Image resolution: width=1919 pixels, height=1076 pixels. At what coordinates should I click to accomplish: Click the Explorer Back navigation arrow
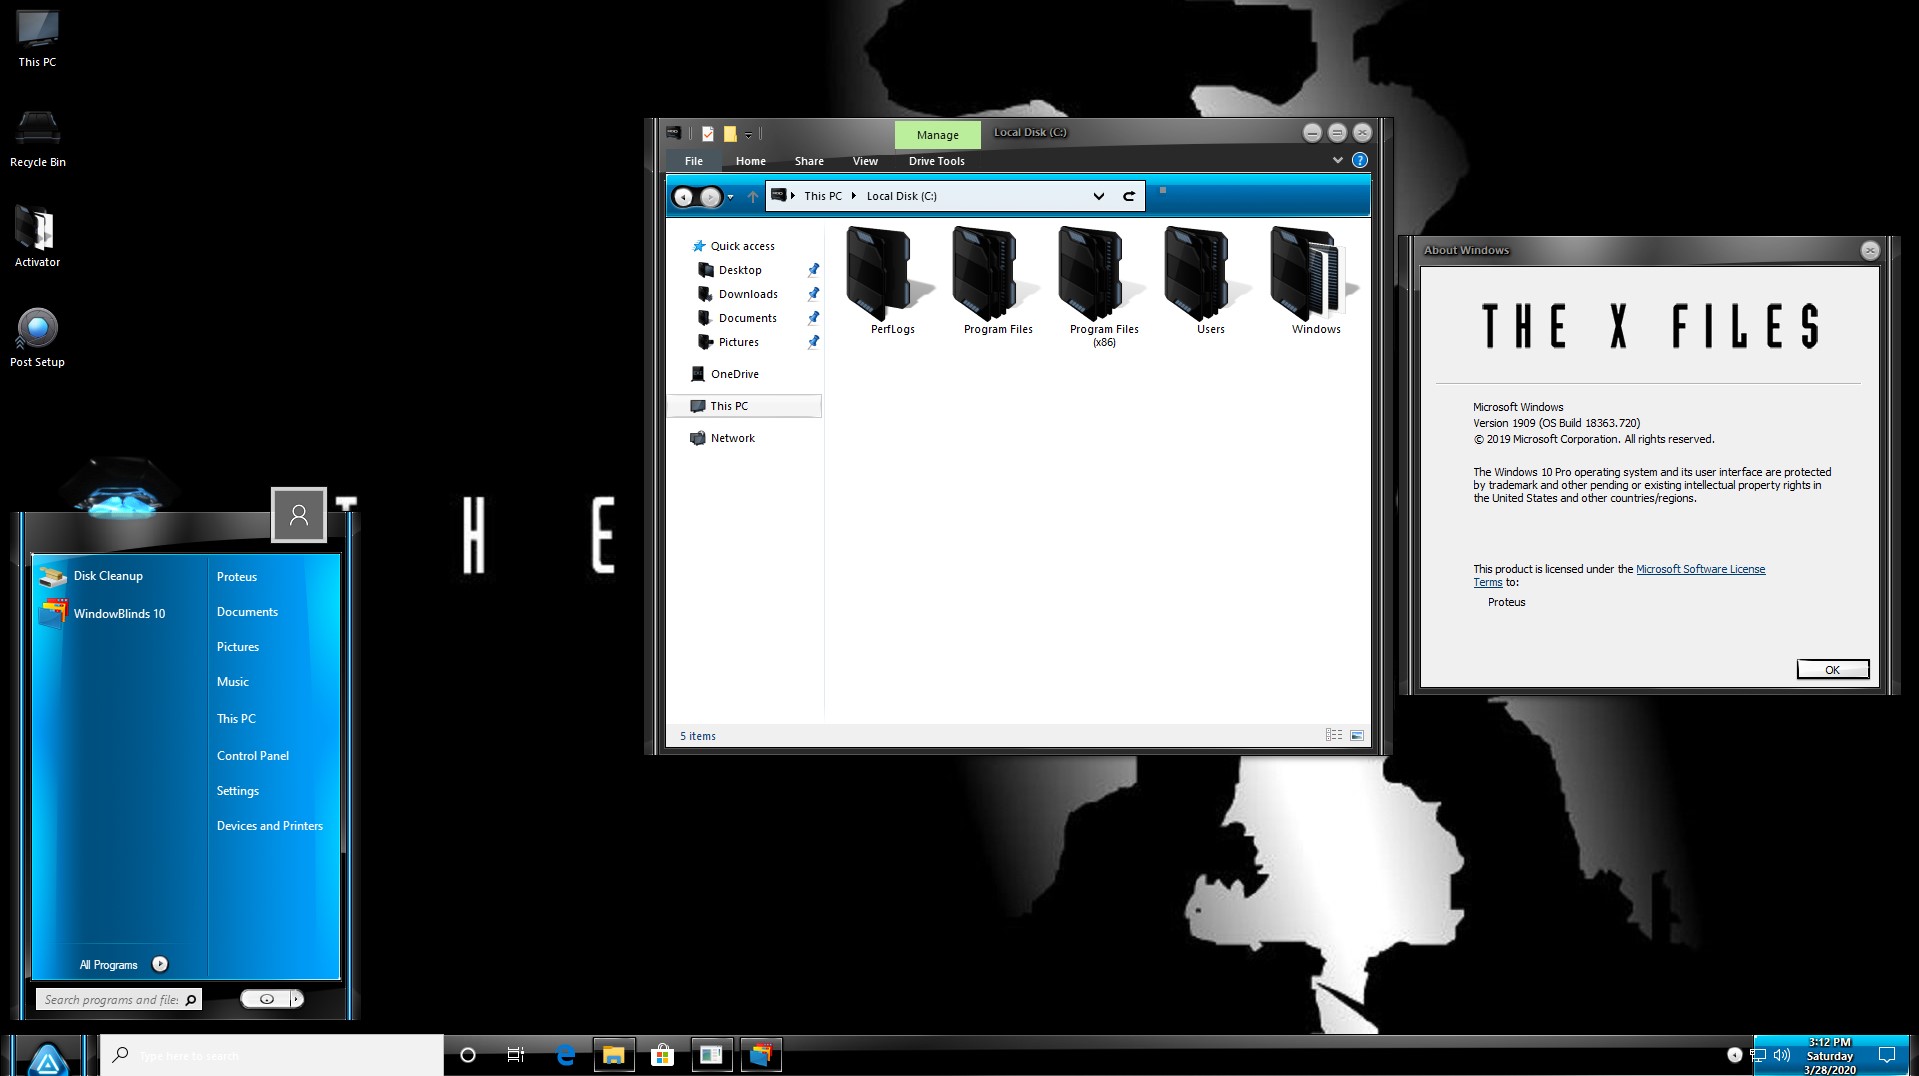point(683,197)
